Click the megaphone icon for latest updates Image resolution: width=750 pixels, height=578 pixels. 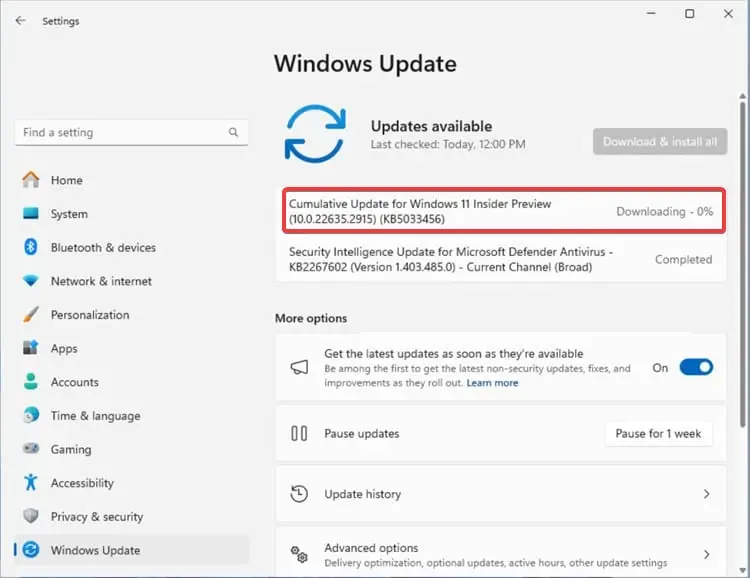tap(299, 367)
